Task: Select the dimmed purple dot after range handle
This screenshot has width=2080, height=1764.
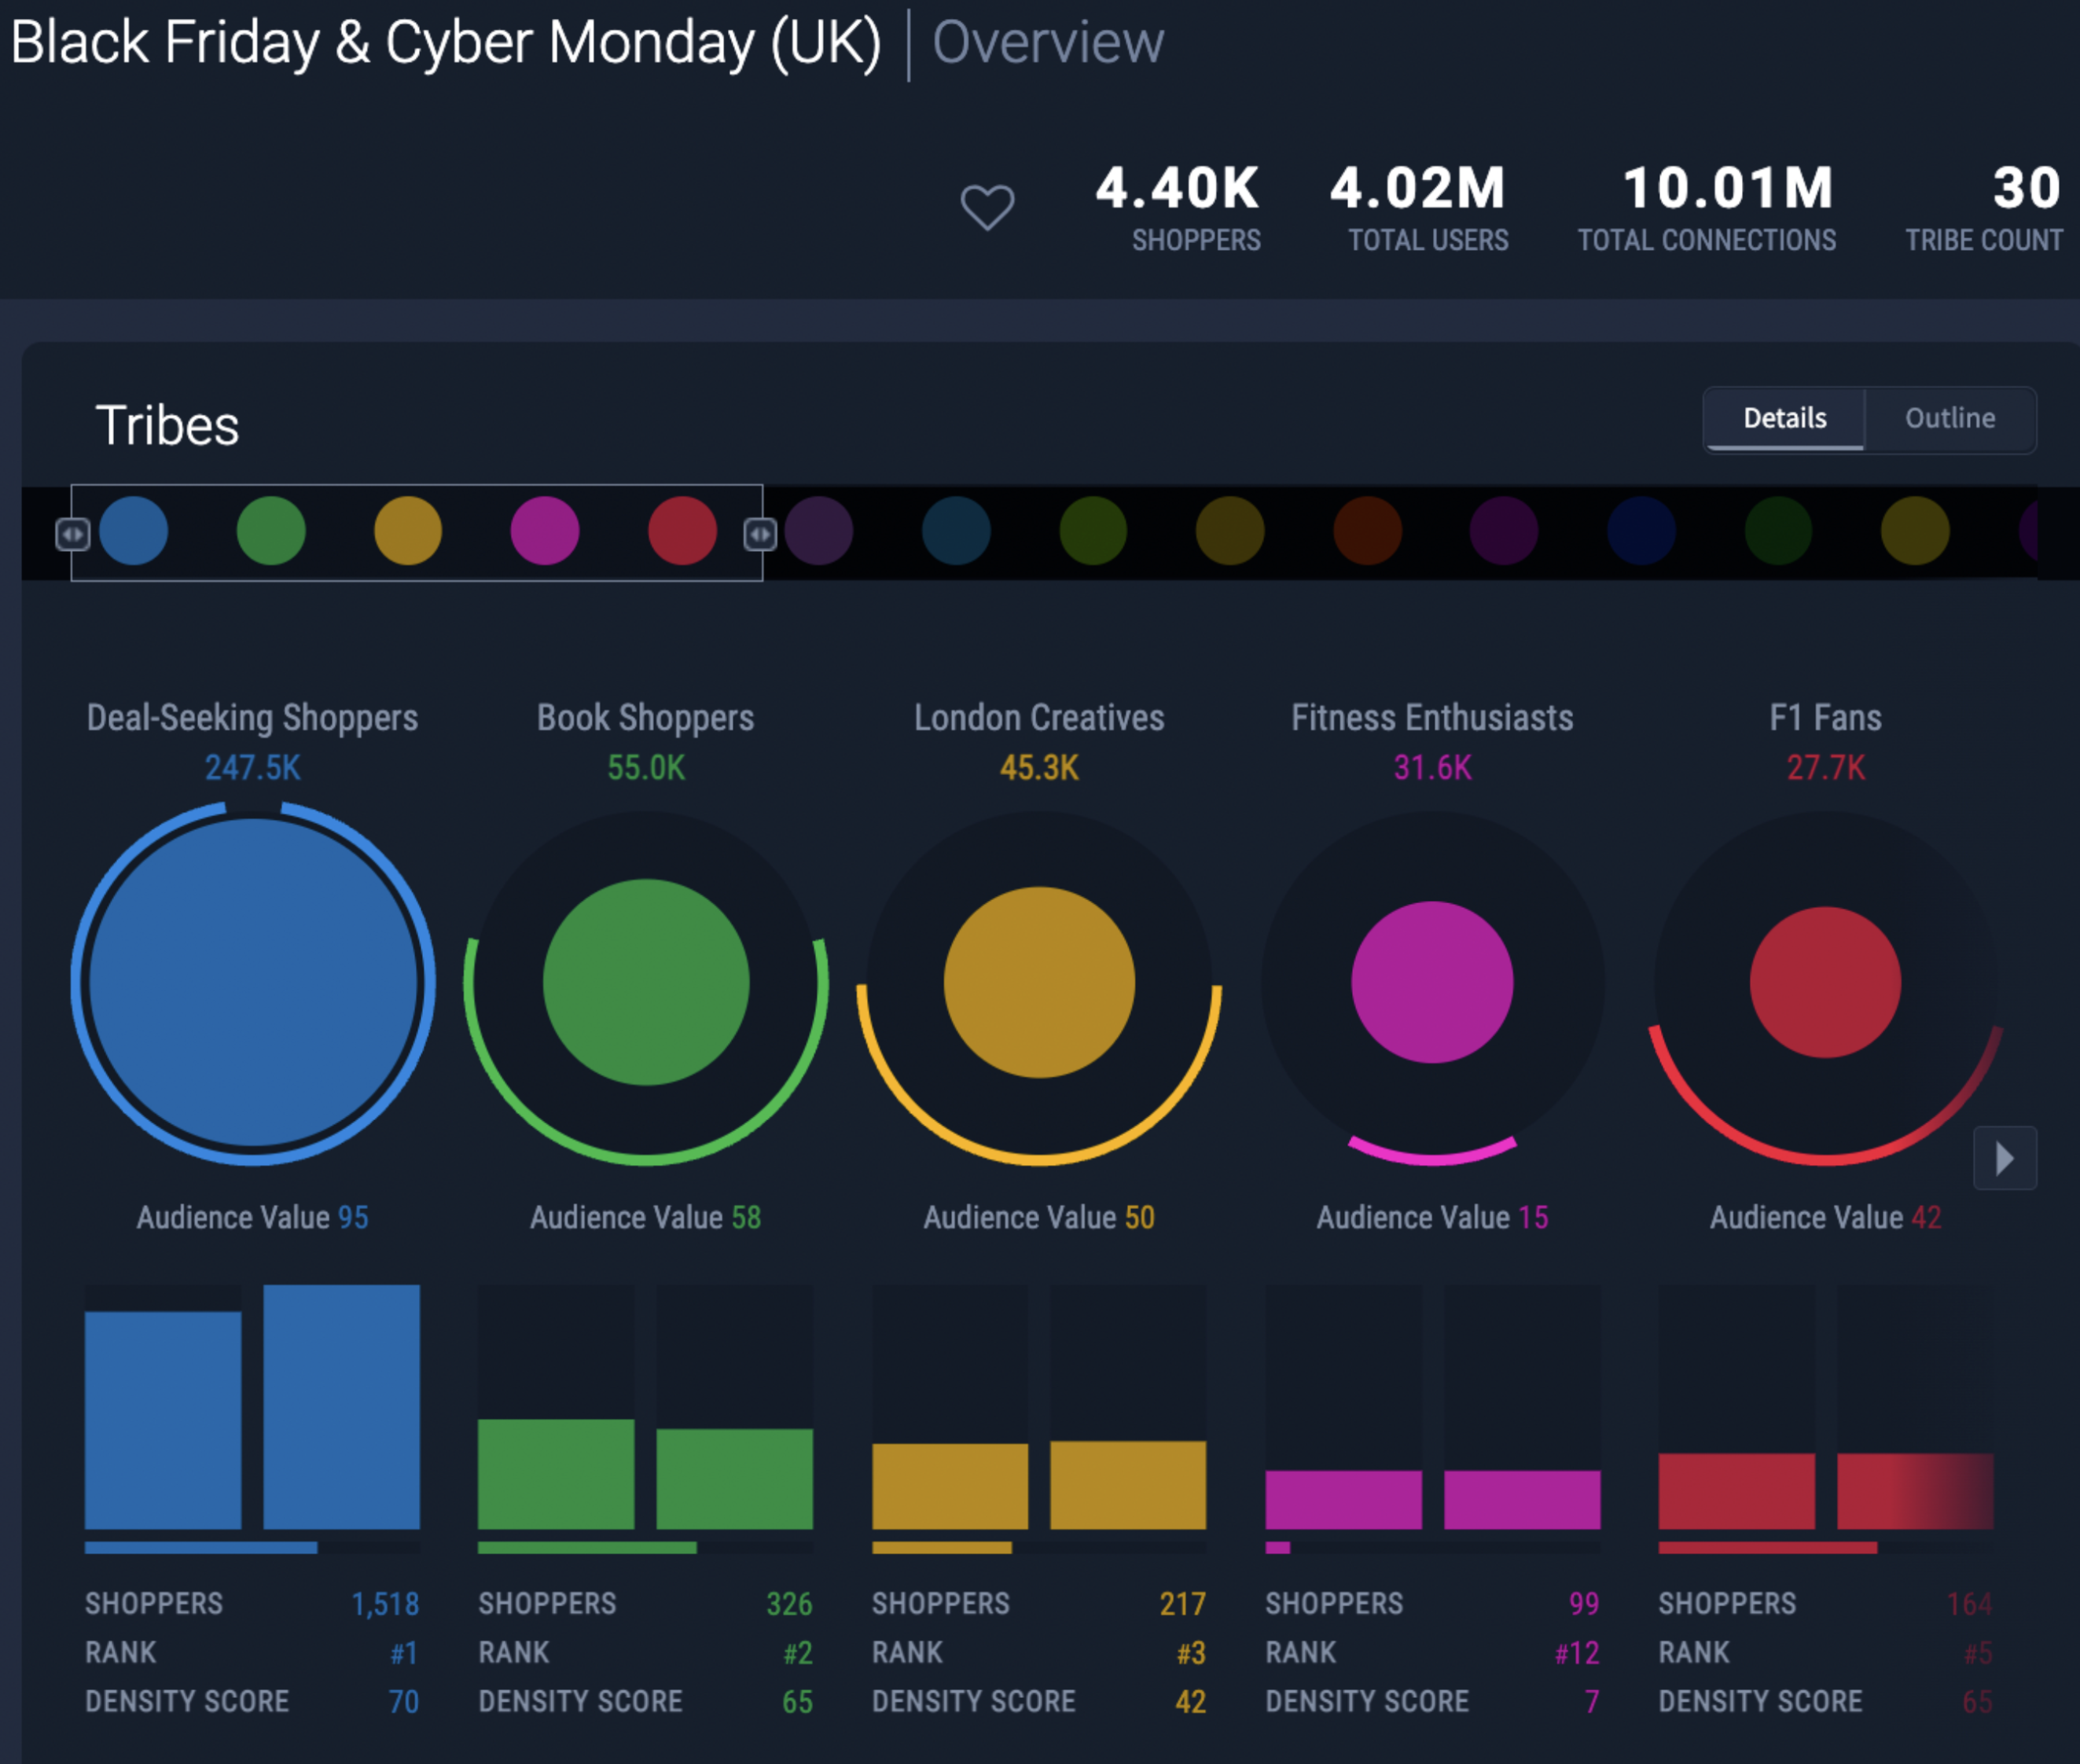Action: tap(819, 531)
